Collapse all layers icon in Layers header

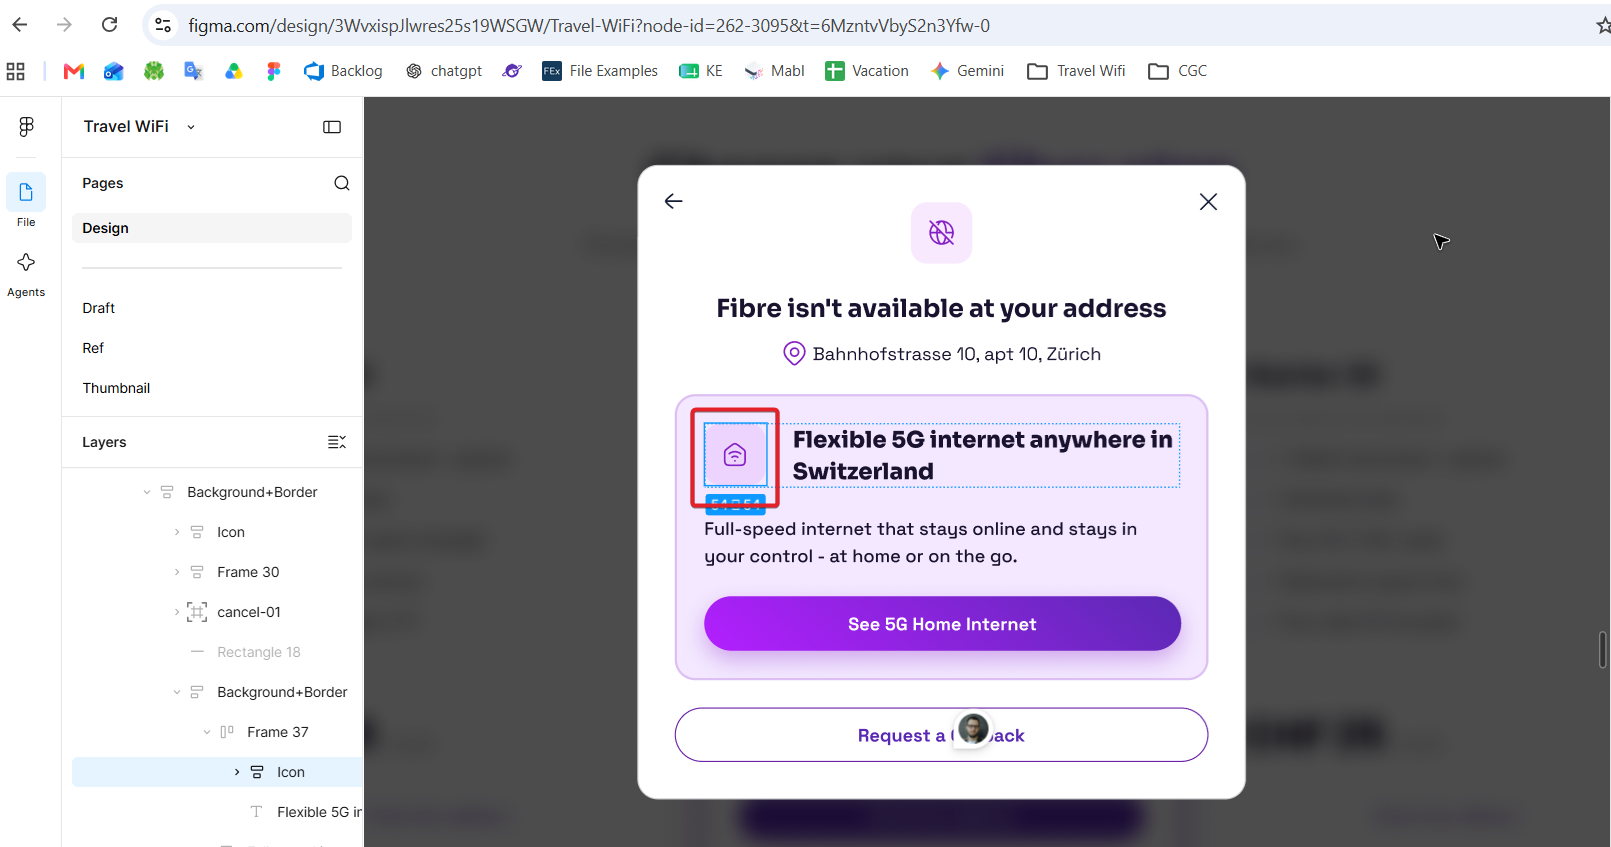click(337, 442)
